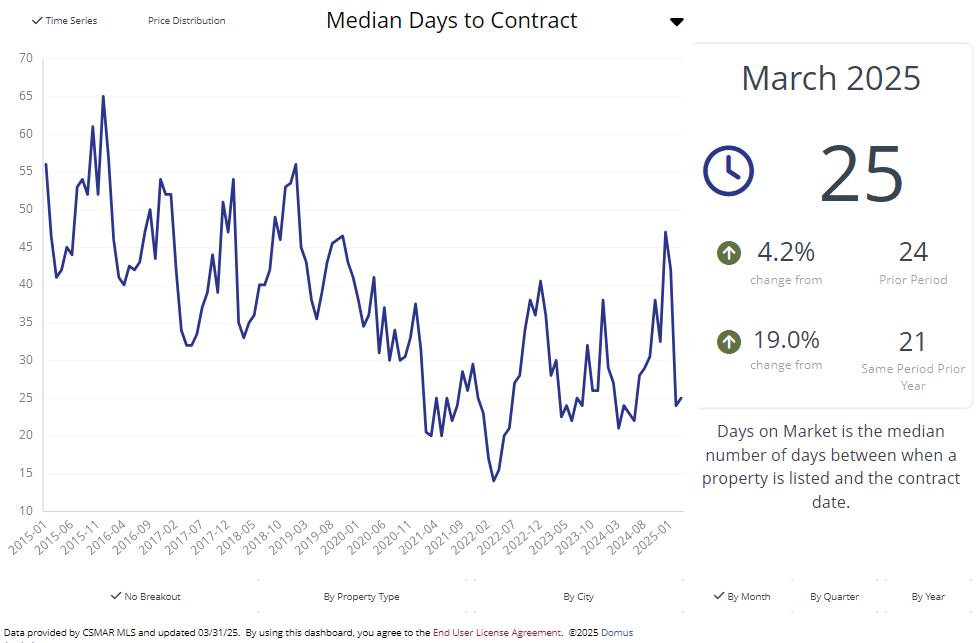The height and width of the screenshot is (643, 977).
Task: Select the By Month time grouping
Action: [x=742, y=597]
